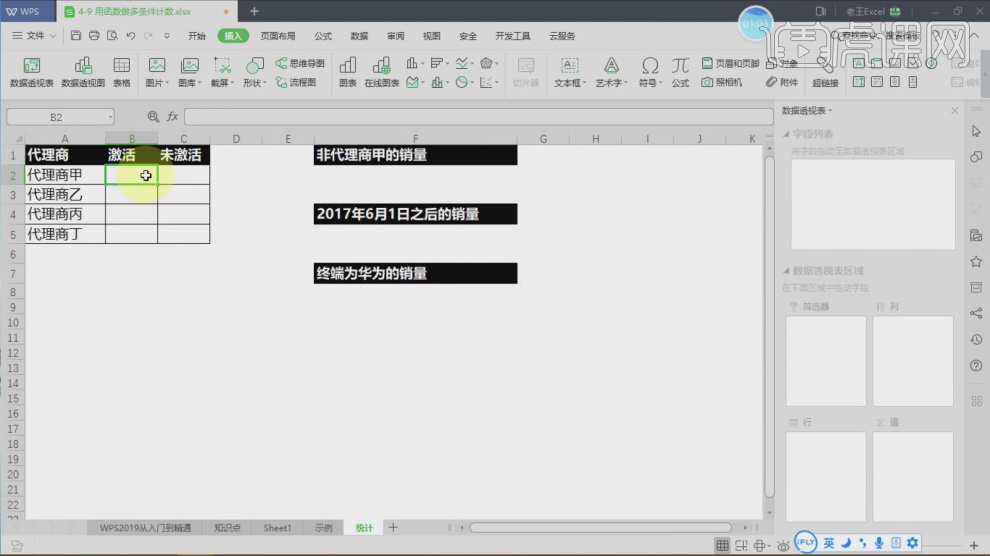Switch to normal grid view in status bar
The image size is (990, 556).
[x=722, y=545]
